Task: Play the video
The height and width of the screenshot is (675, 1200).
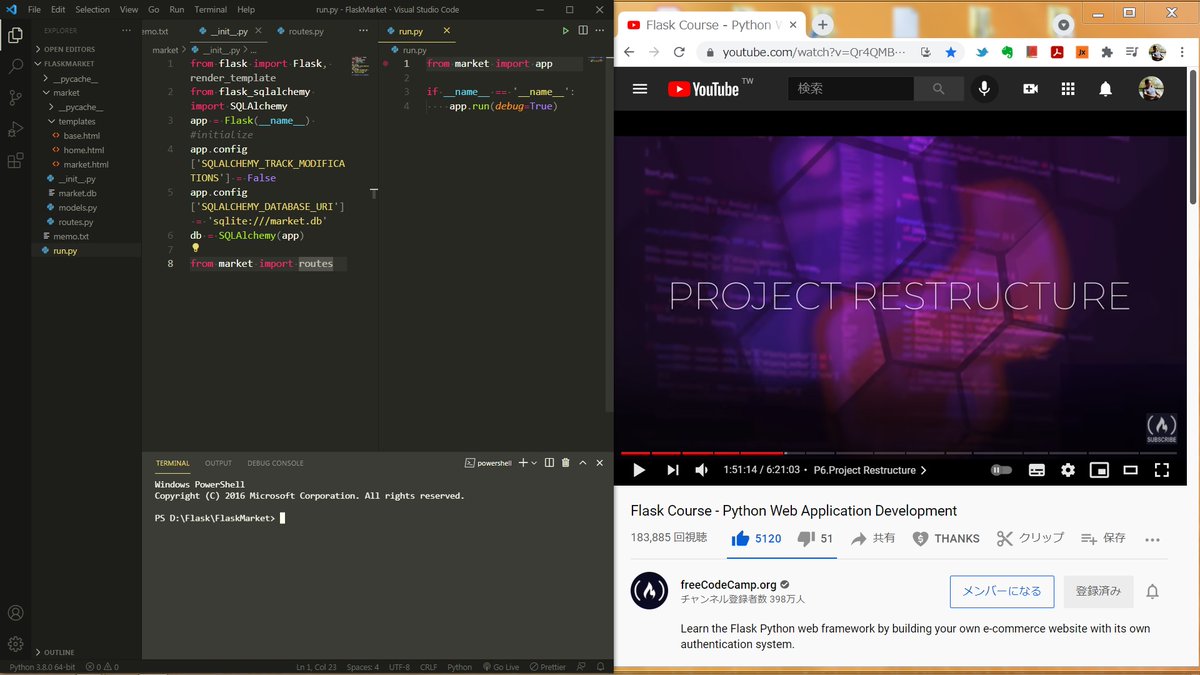Action: coord(639,470)
